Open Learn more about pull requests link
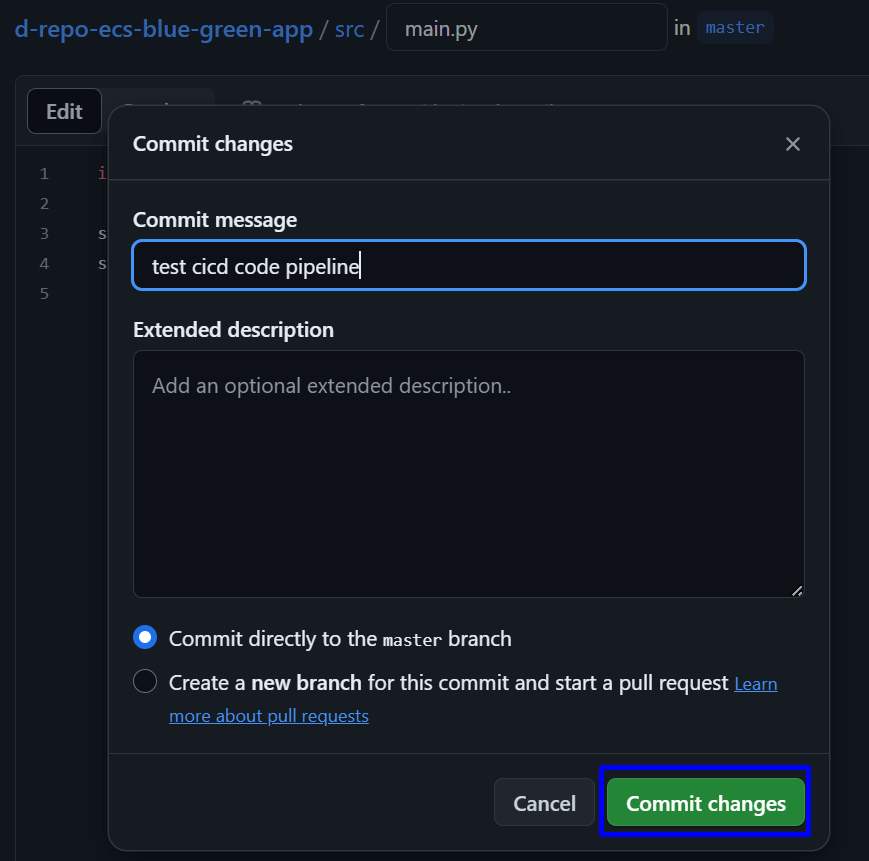The width and height of the screenshot is (869, 861). [x=268, y=716]
